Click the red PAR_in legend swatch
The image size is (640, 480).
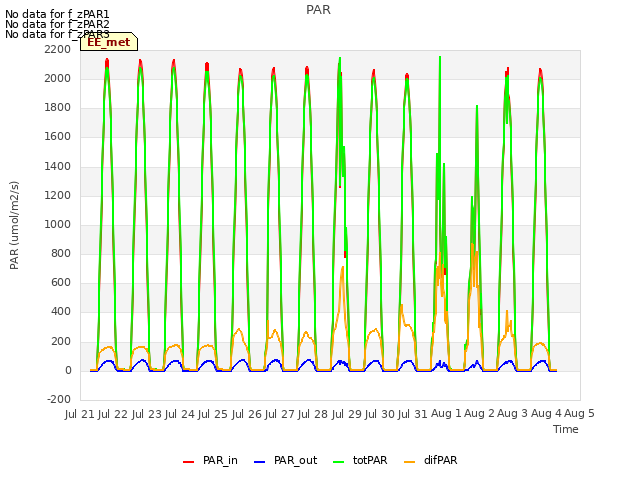coord(189,462)
